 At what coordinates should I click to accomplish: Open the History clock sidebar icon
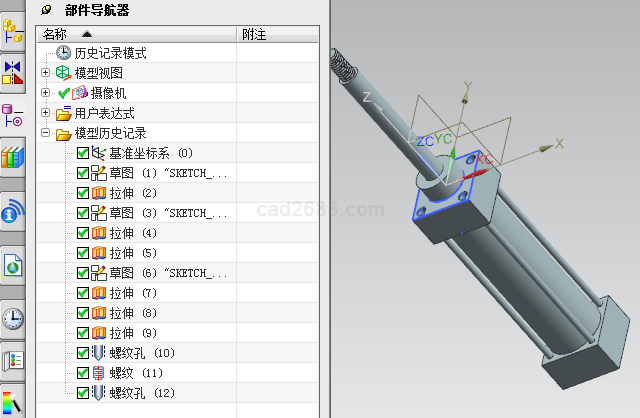(13, 318)
